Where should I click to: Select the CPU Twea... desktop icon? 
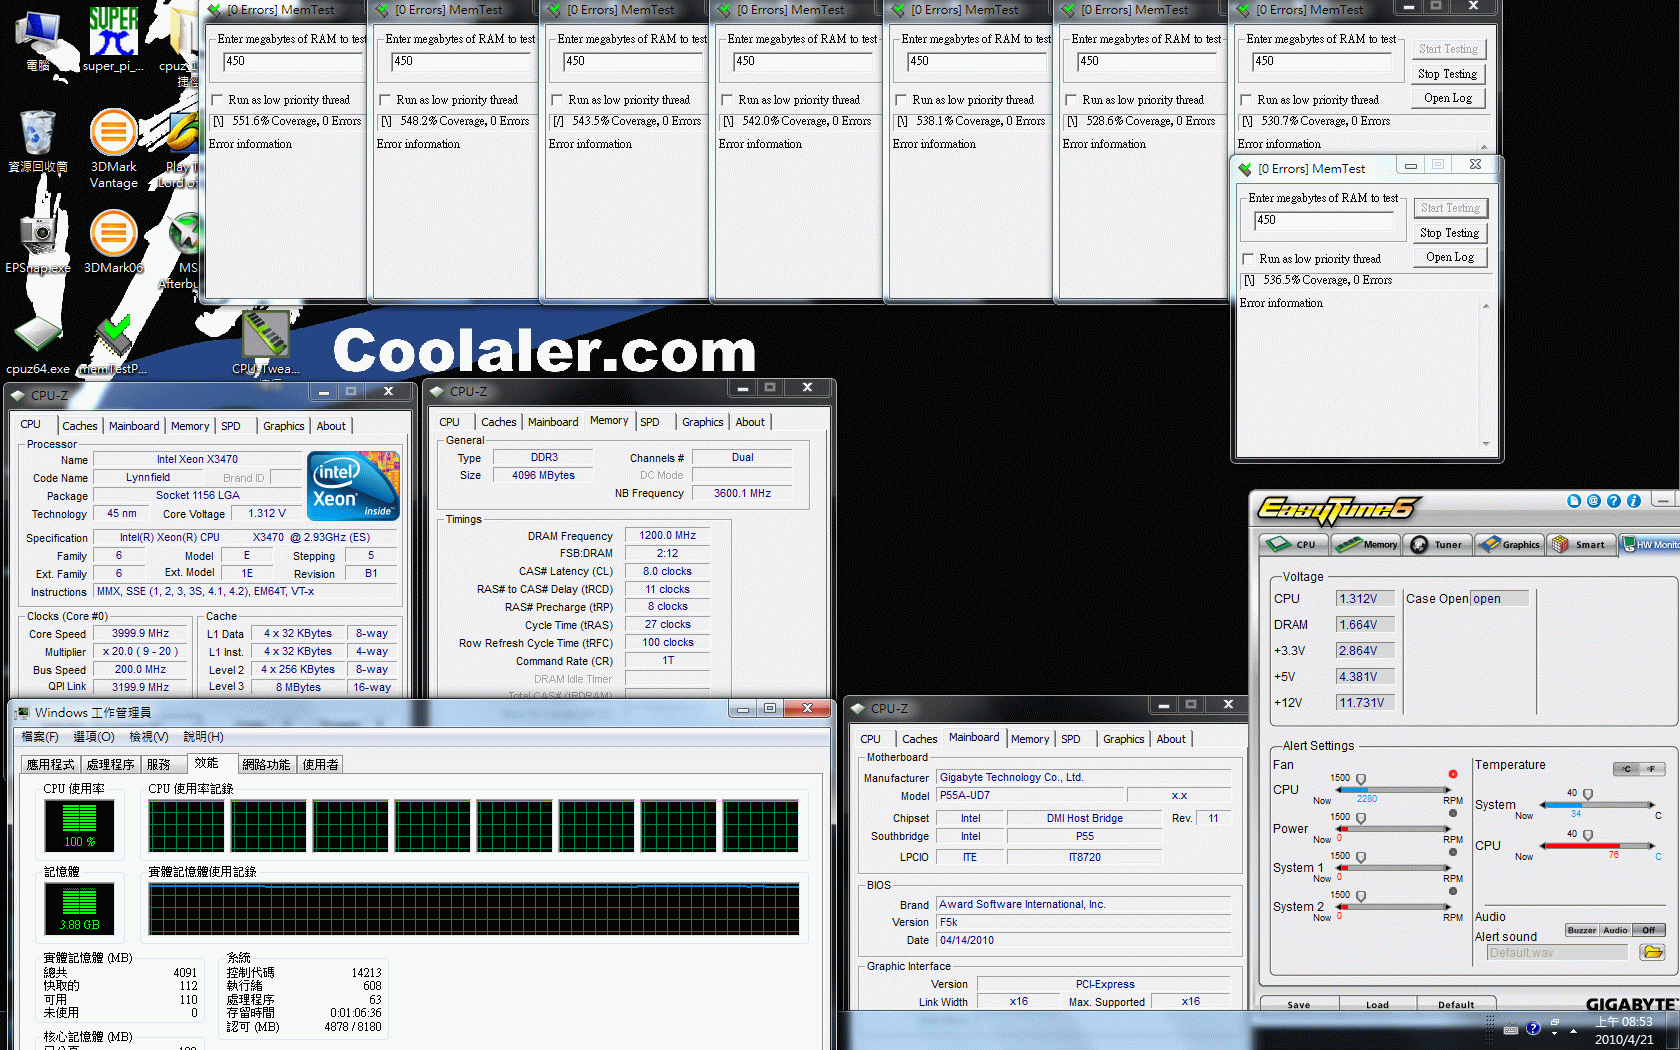[x=265, y=343]
